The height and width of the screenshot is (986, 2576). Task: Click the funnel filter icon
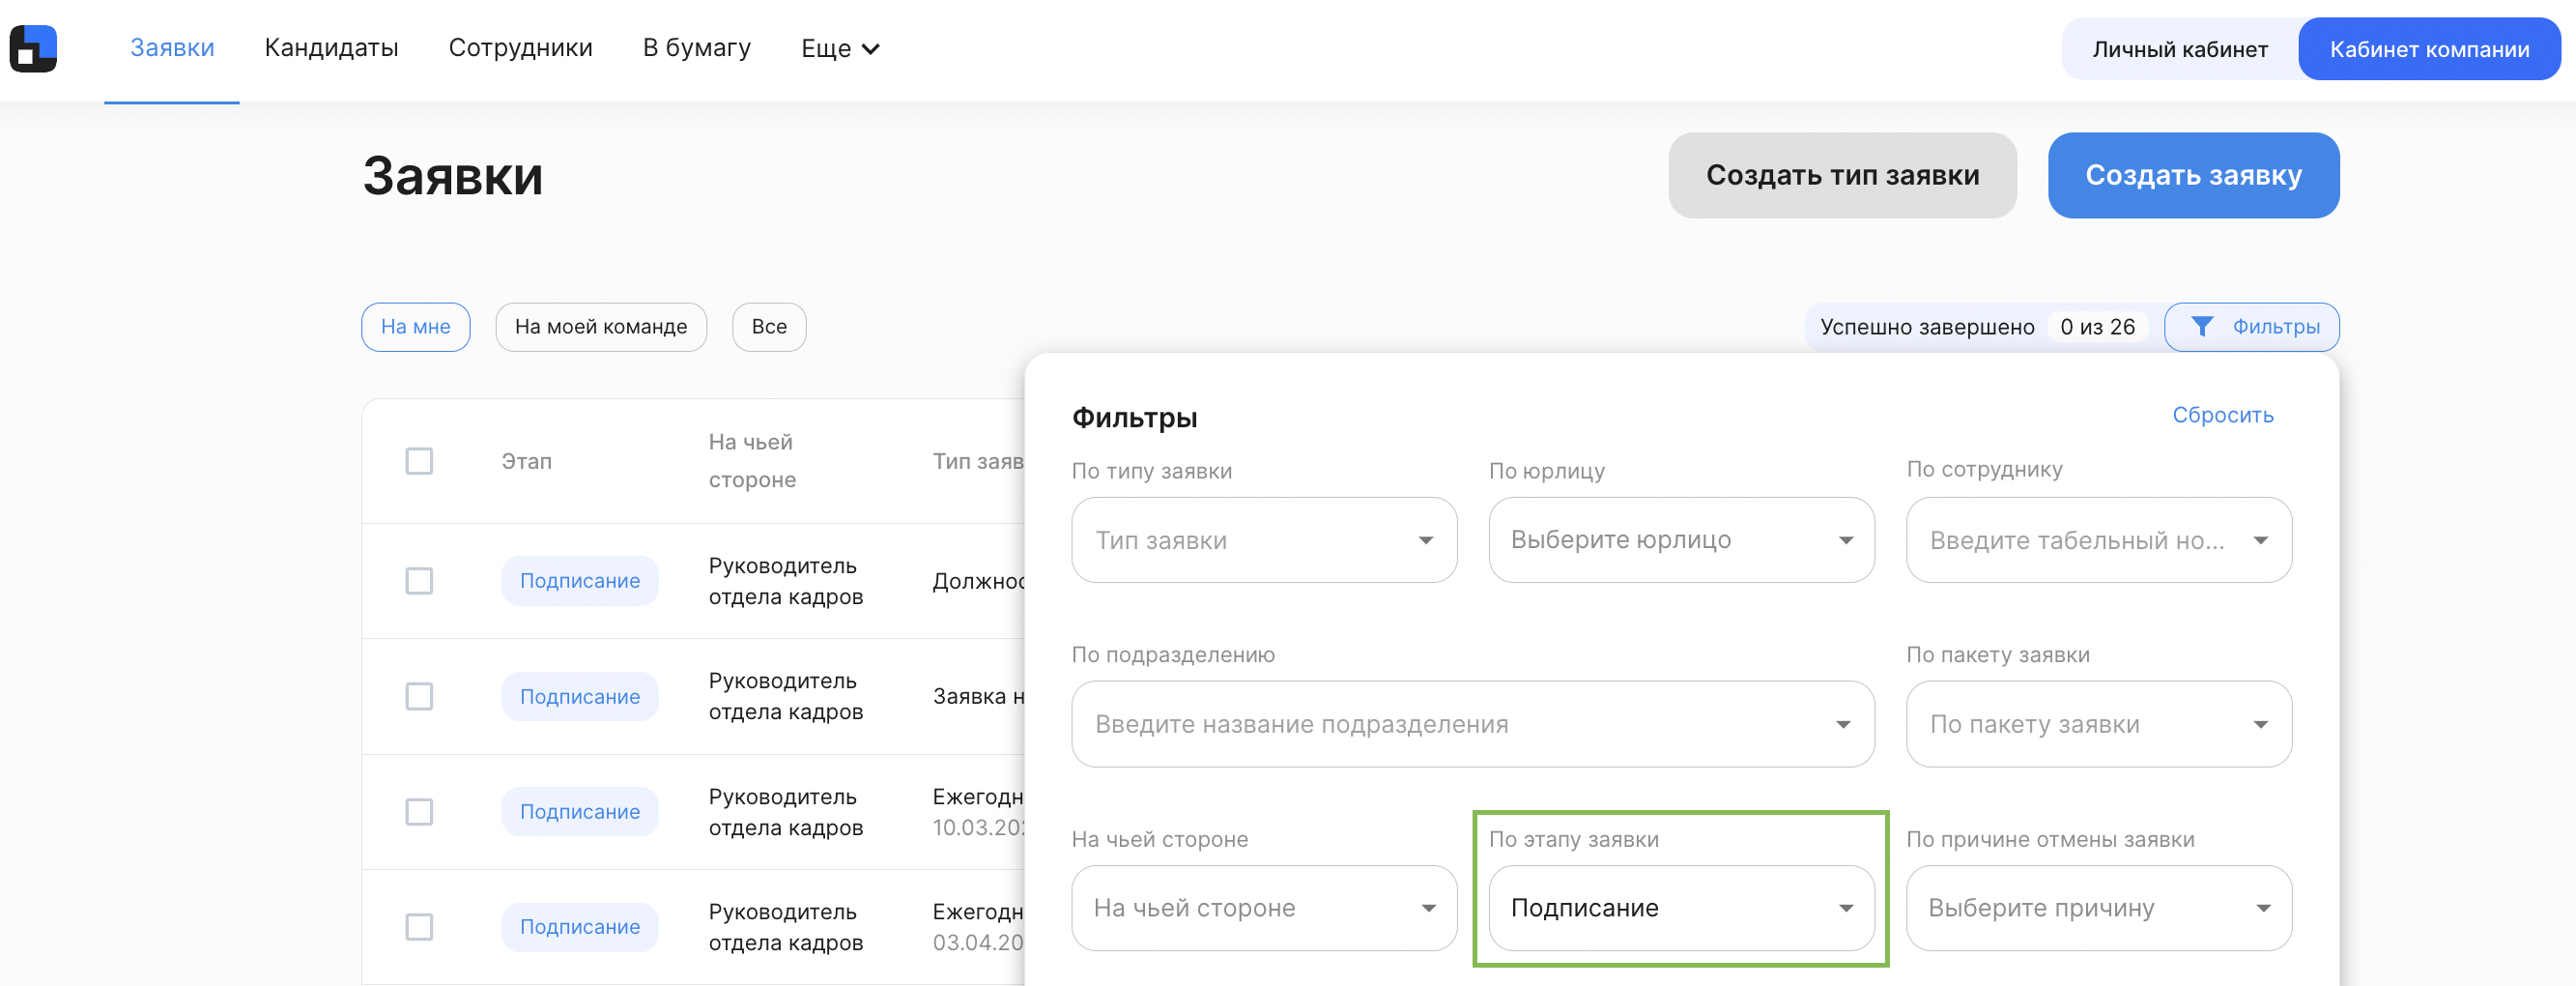(x=2201, y=326)
